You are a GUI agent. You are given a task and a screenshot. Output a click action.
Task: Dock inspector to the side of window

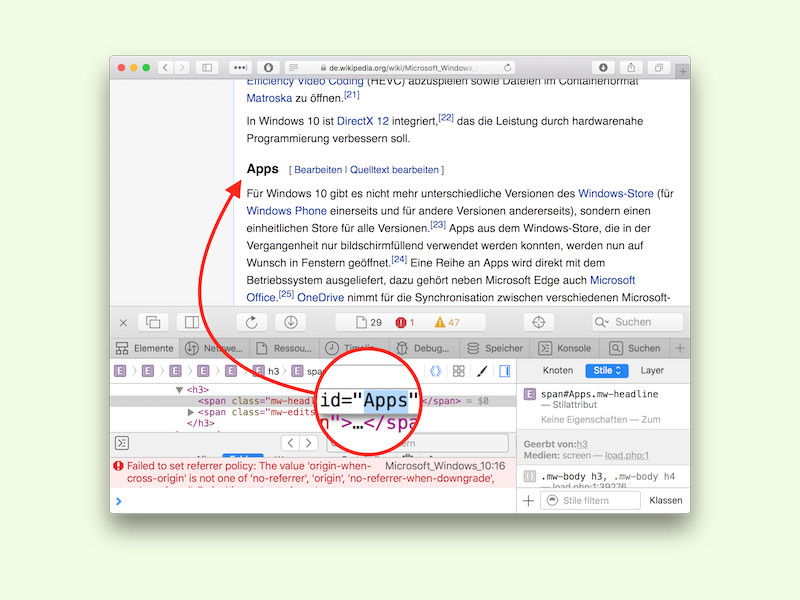click(x=192, y=322)
